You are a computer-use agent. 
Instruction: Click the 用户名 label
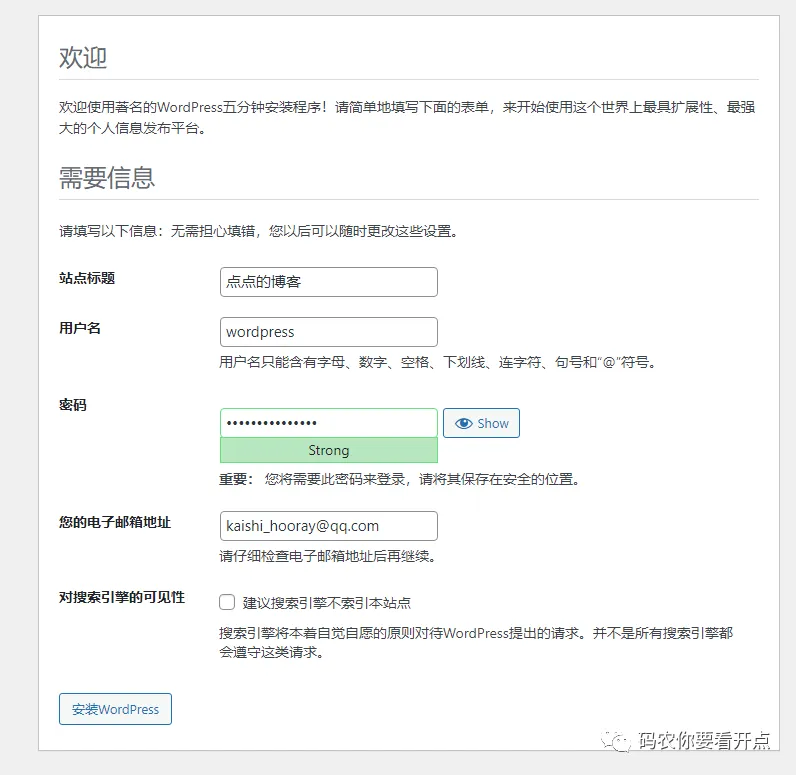80,328
